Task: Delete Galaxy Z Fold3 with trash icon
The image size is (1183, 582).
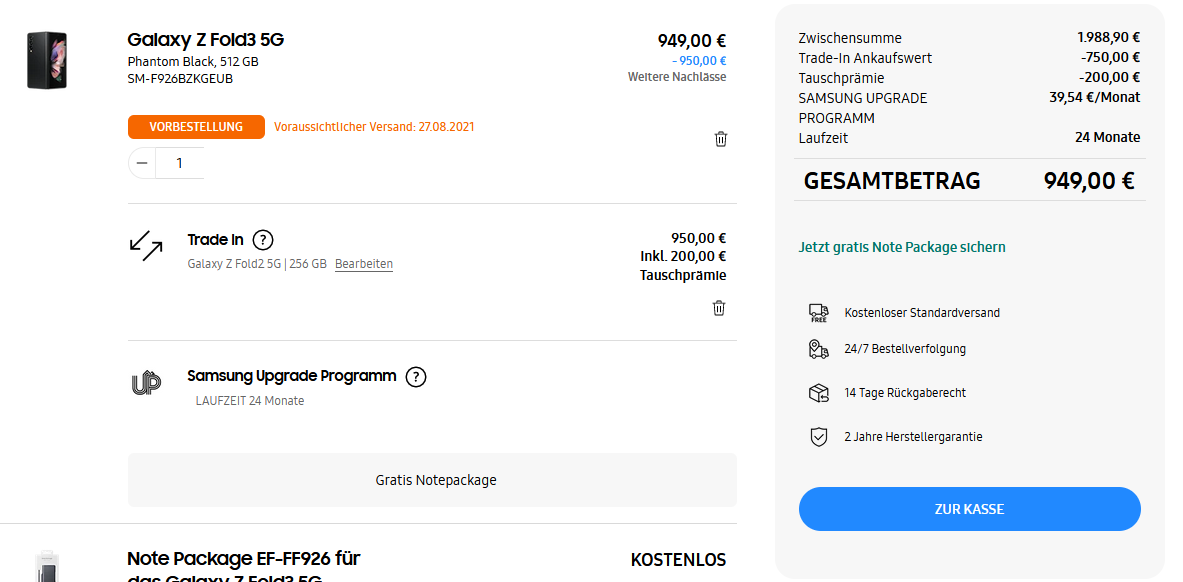Action: (721, 139)
